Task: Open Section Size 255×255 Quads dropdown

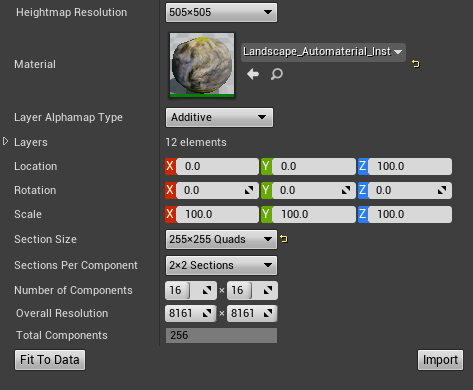Action: tap(221, 239)
